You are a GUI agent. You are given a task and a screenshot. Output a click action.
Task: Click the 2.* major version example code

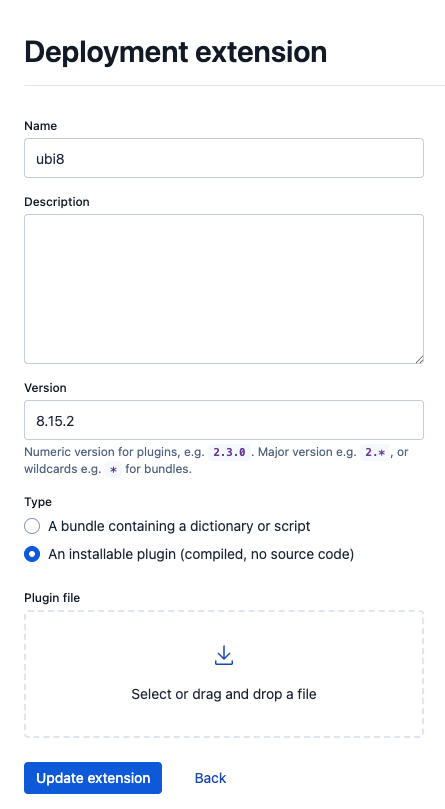(375, 452)
